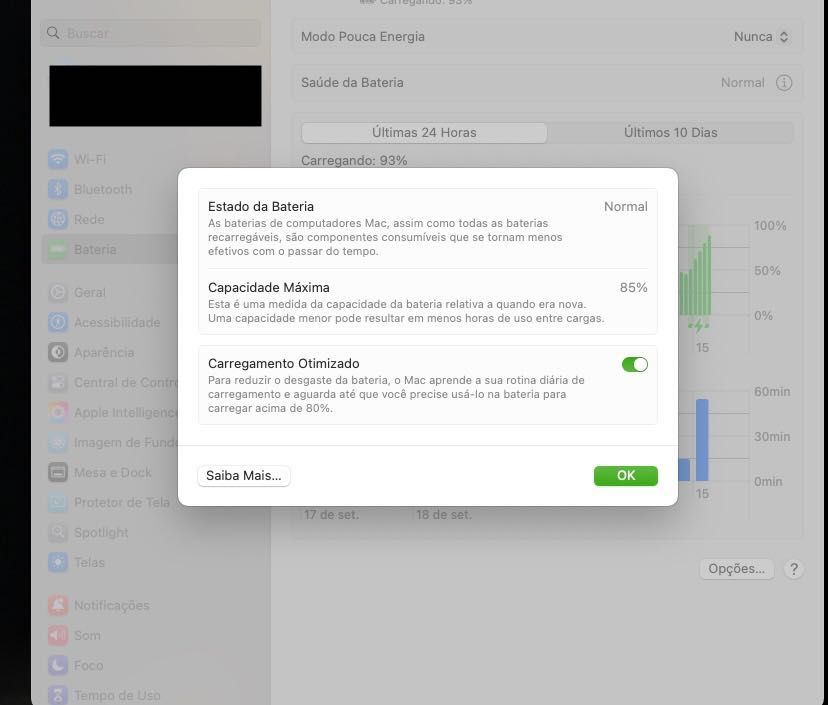Switch to Últimas 24 Horas tab

click(x=424, y=133)
